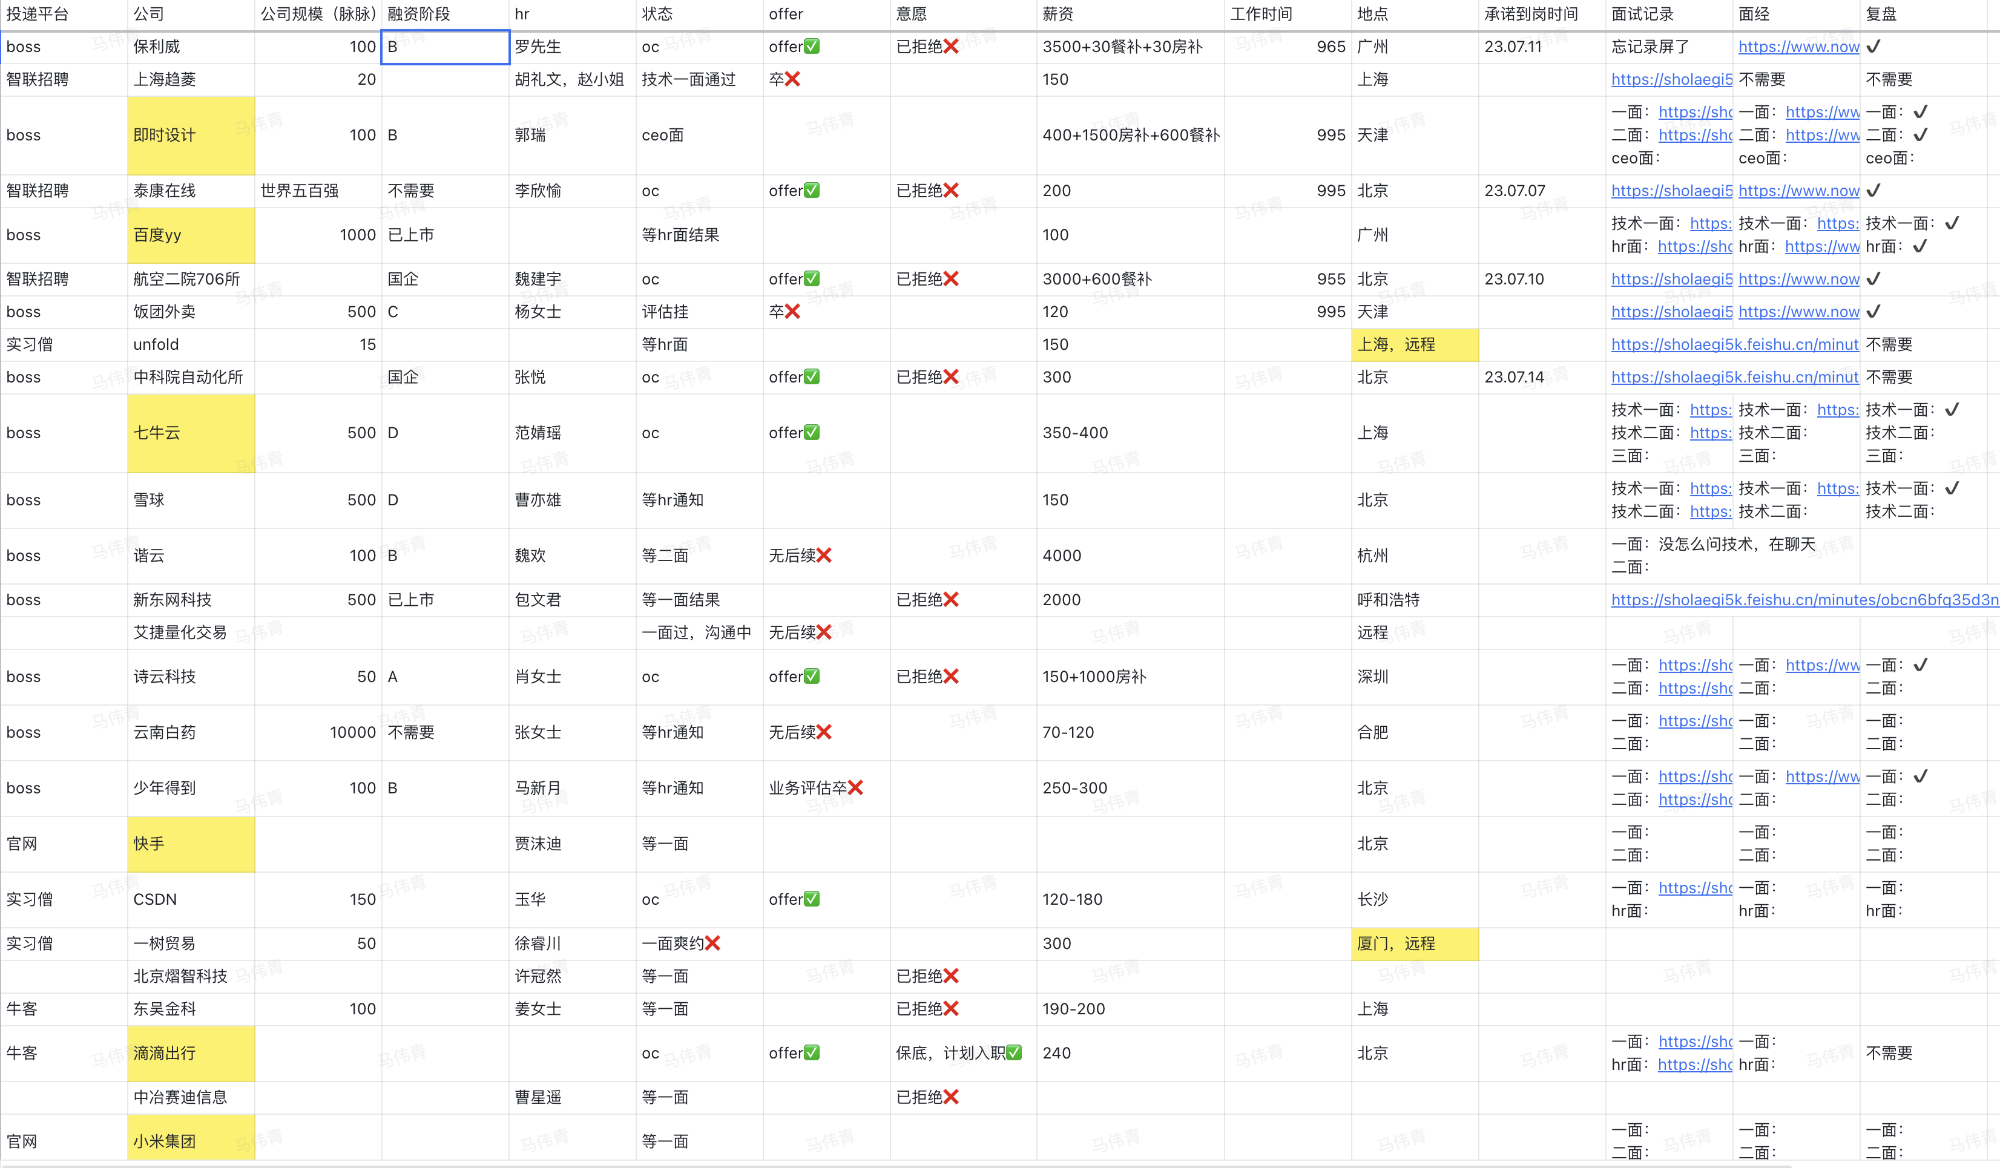Click 复盘 一面 checkmark in 诗云科技 row
The height and width of the screenshot is (1168, 2000).
tap(1920, 665)
